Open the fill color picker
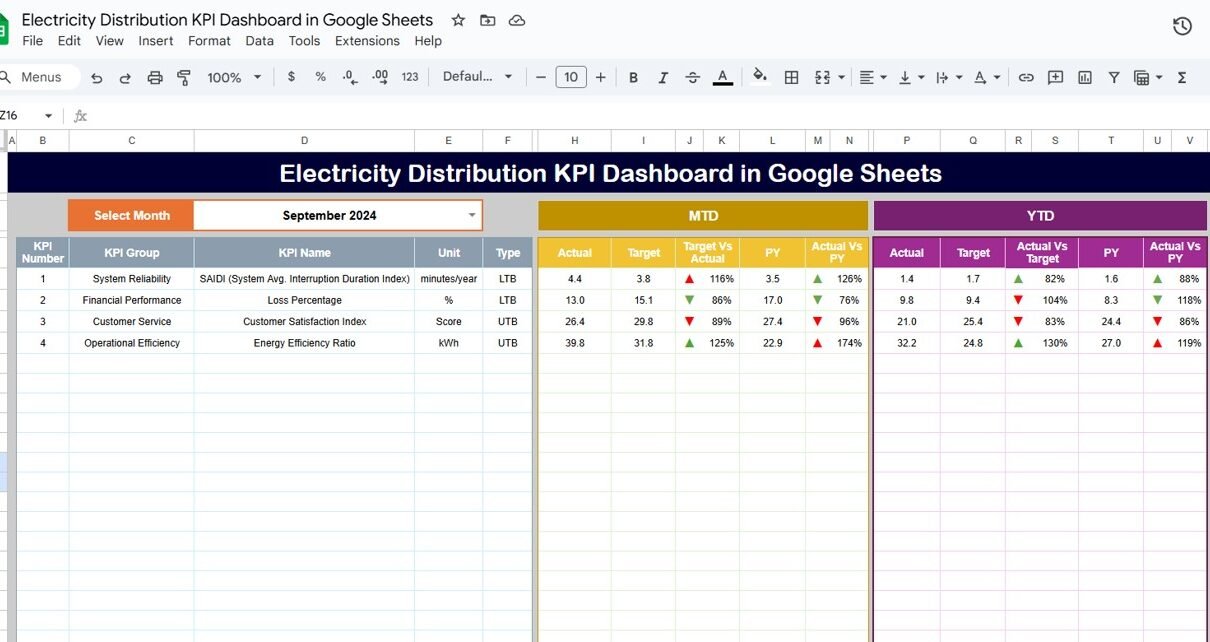This screenshot has height=642, width=1210. point(760,77)
